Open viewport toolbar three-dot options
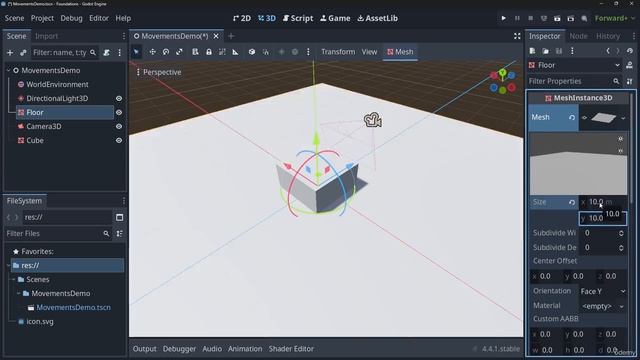The image size is (640, 360). (x=308, y=52)
